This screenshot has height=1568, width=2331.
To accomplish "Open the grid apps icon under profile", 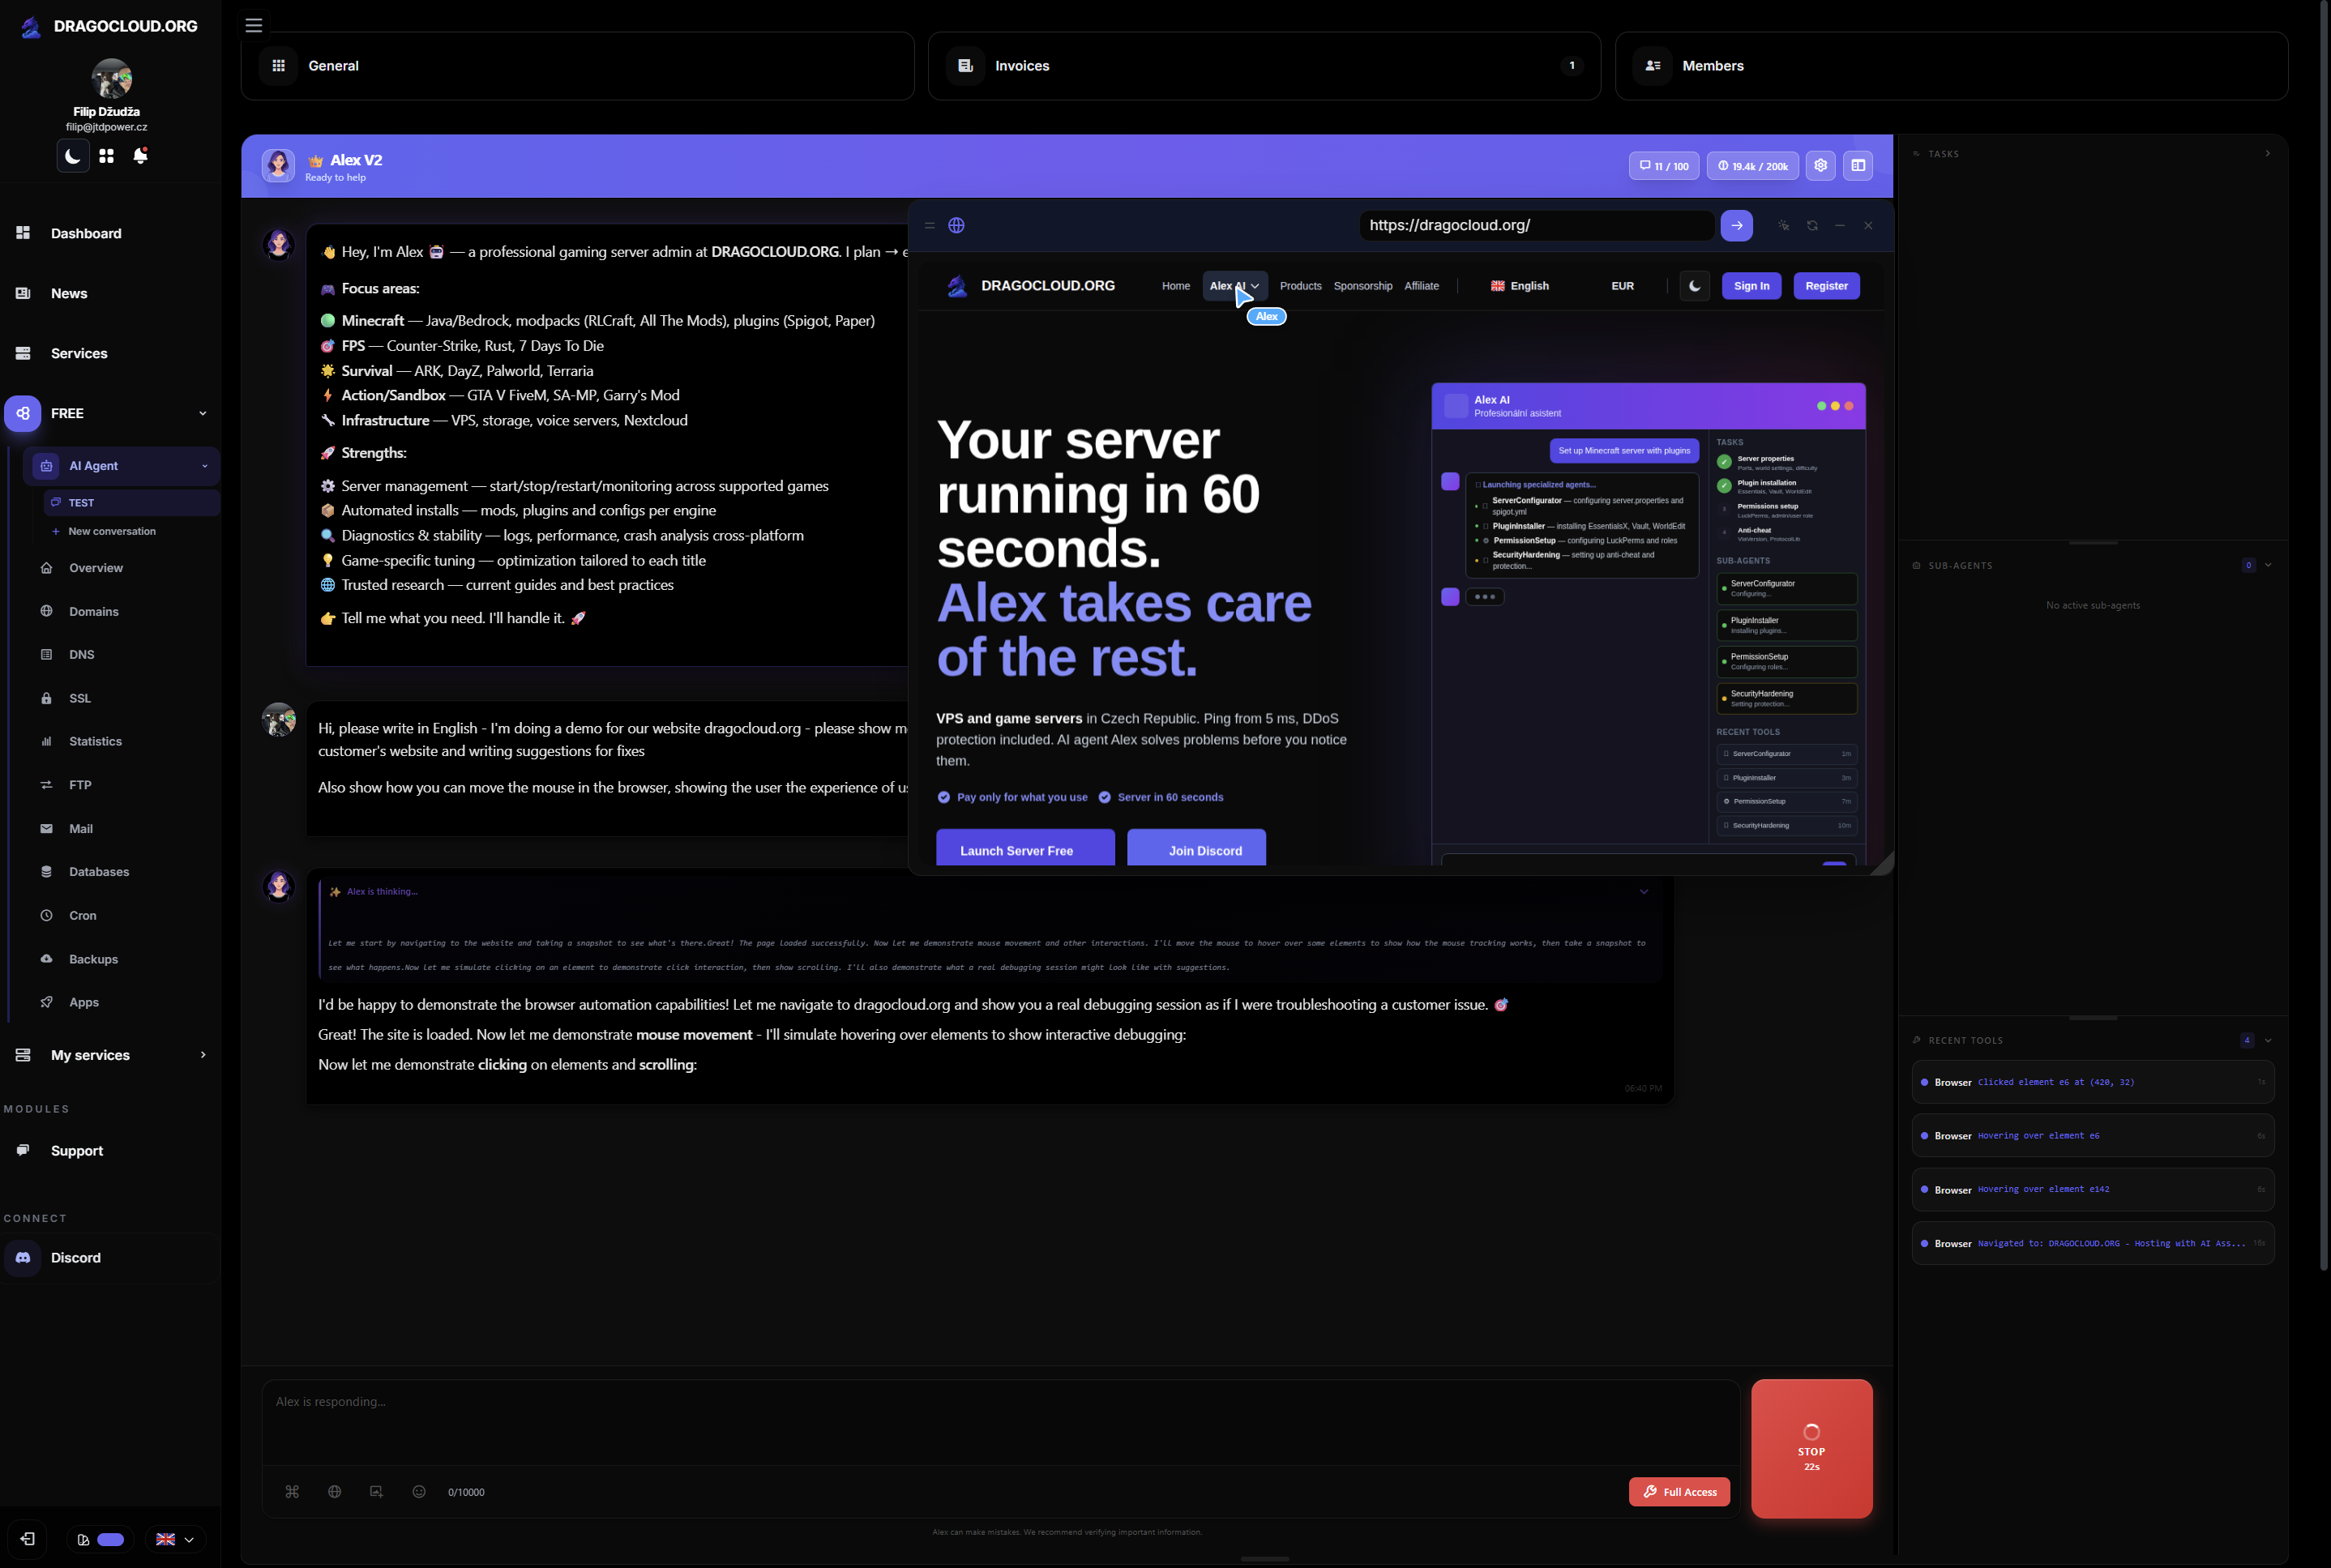I will pyautogui.click(x=106, y=156).
